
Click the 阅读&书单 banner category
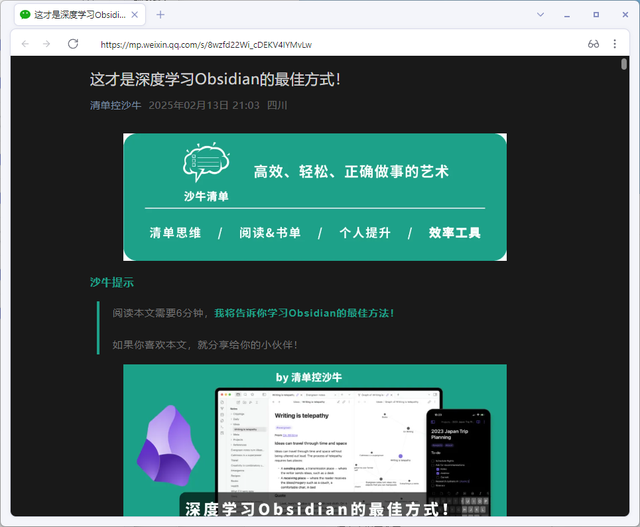[x=270, y=233]
